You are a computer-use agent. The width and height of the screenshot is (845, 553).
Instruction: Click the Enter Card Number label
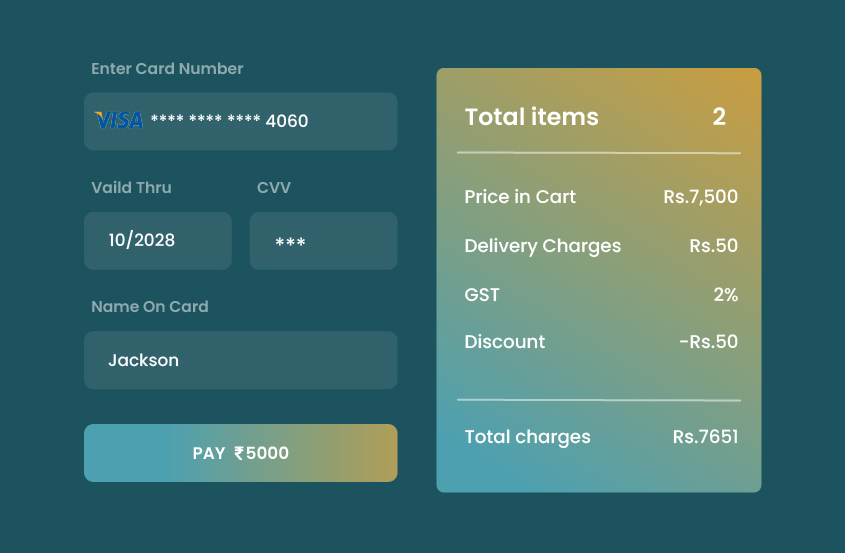click(x=167, y=69)
